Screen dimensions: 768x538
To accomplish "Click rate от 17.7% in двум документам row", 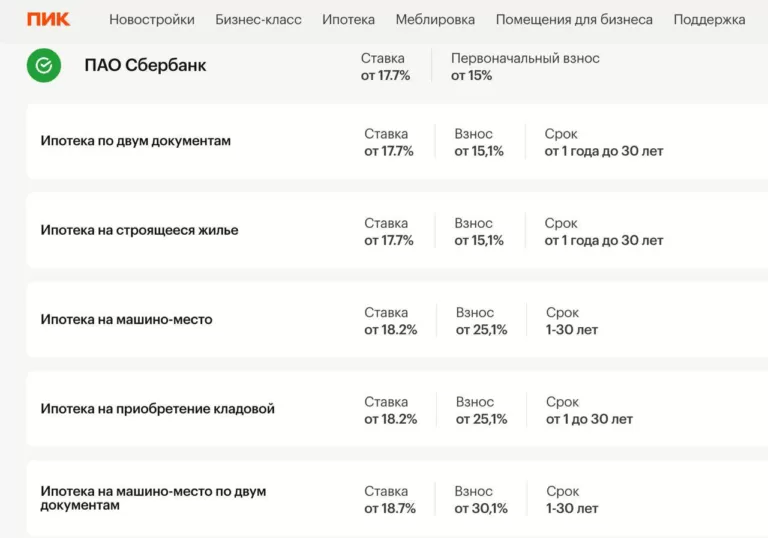I will [388, 151].
